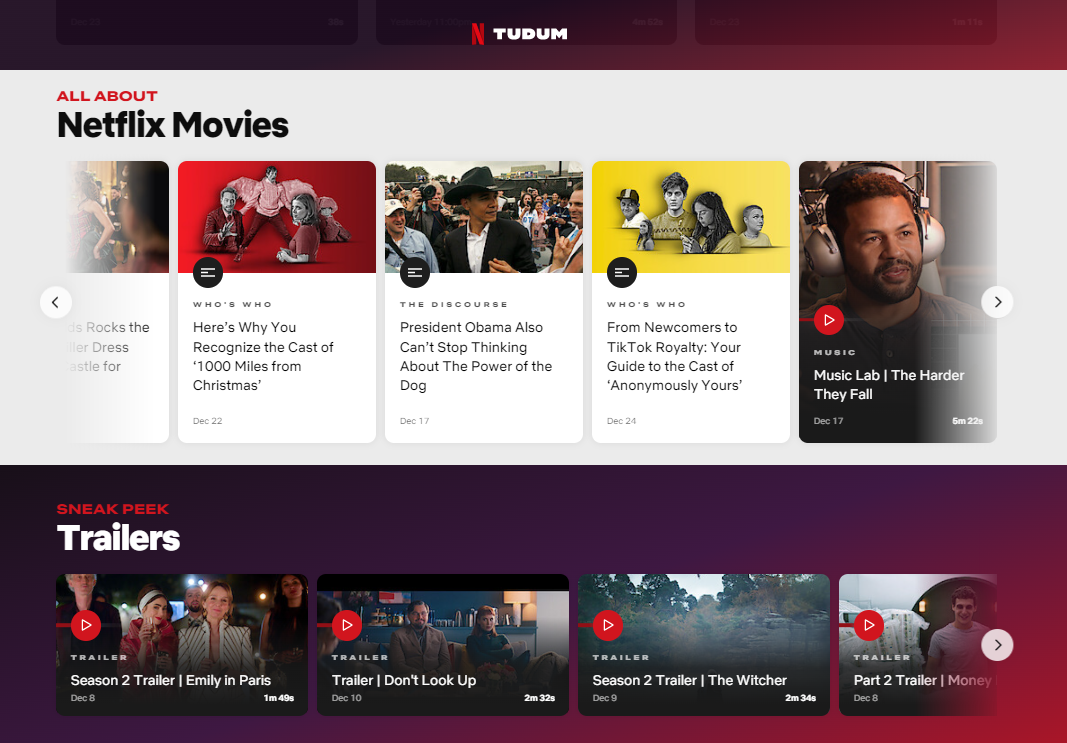The width and height of the screenshot is (1067, 743).
Task: Click 'Dec 9' date on The Witcher trailer
Action: [x=604, y=698]
